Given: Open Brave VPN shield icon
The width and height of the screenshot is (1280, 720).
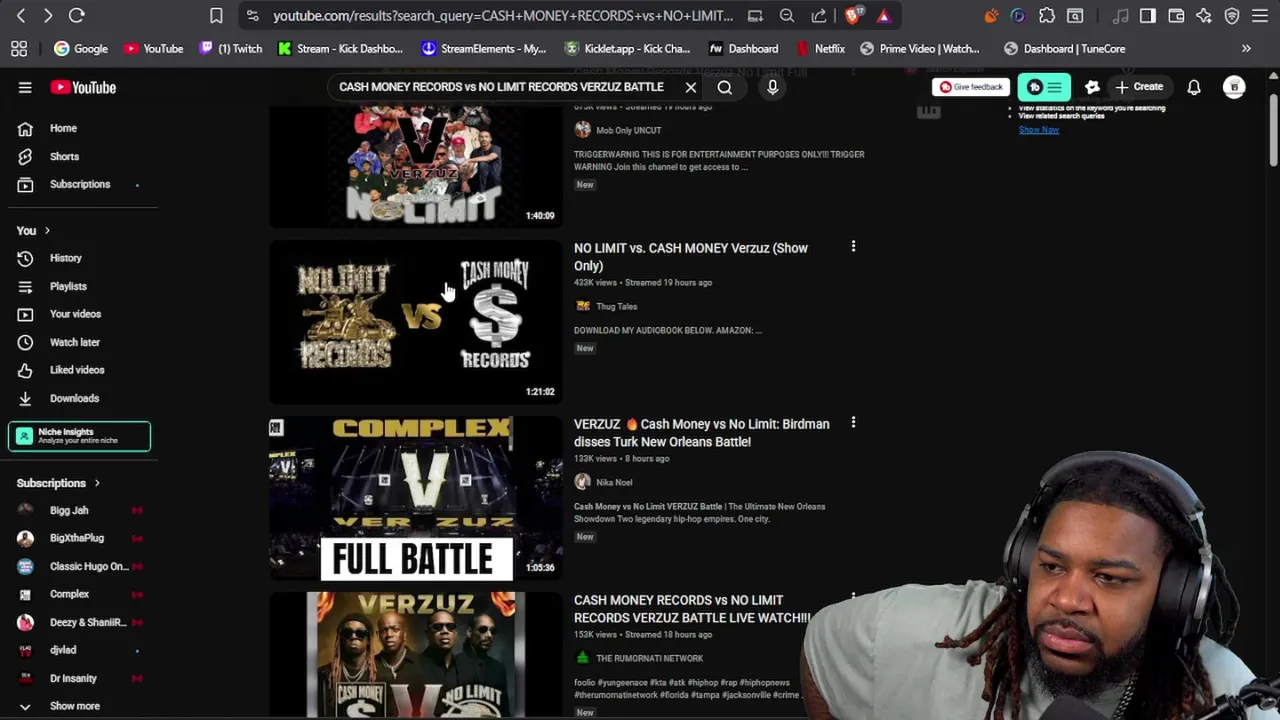Looking at the screenshot, I should point(1232,16).
